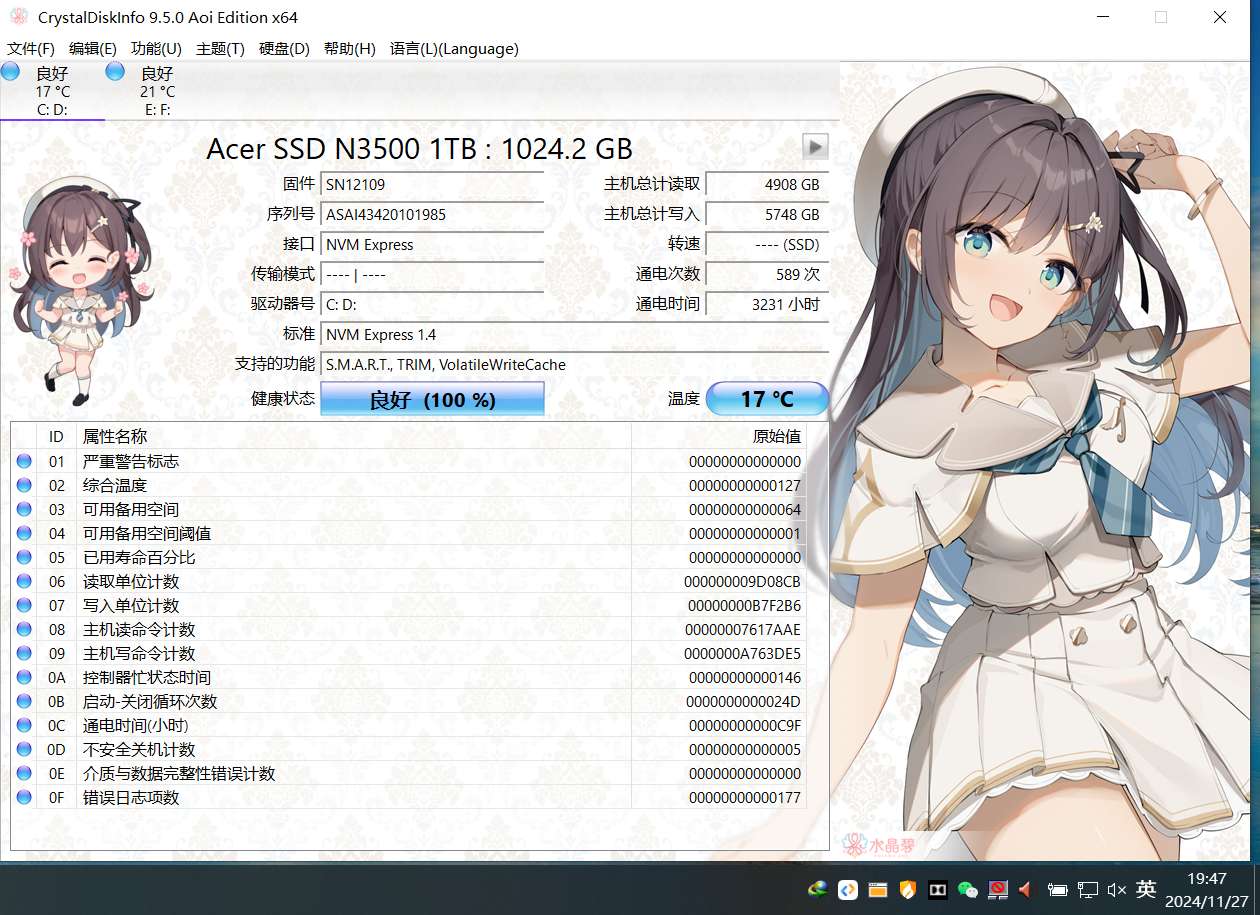Click the red speaker tray icon
Screen dimensions: 1260x915
coord(1026,888)
